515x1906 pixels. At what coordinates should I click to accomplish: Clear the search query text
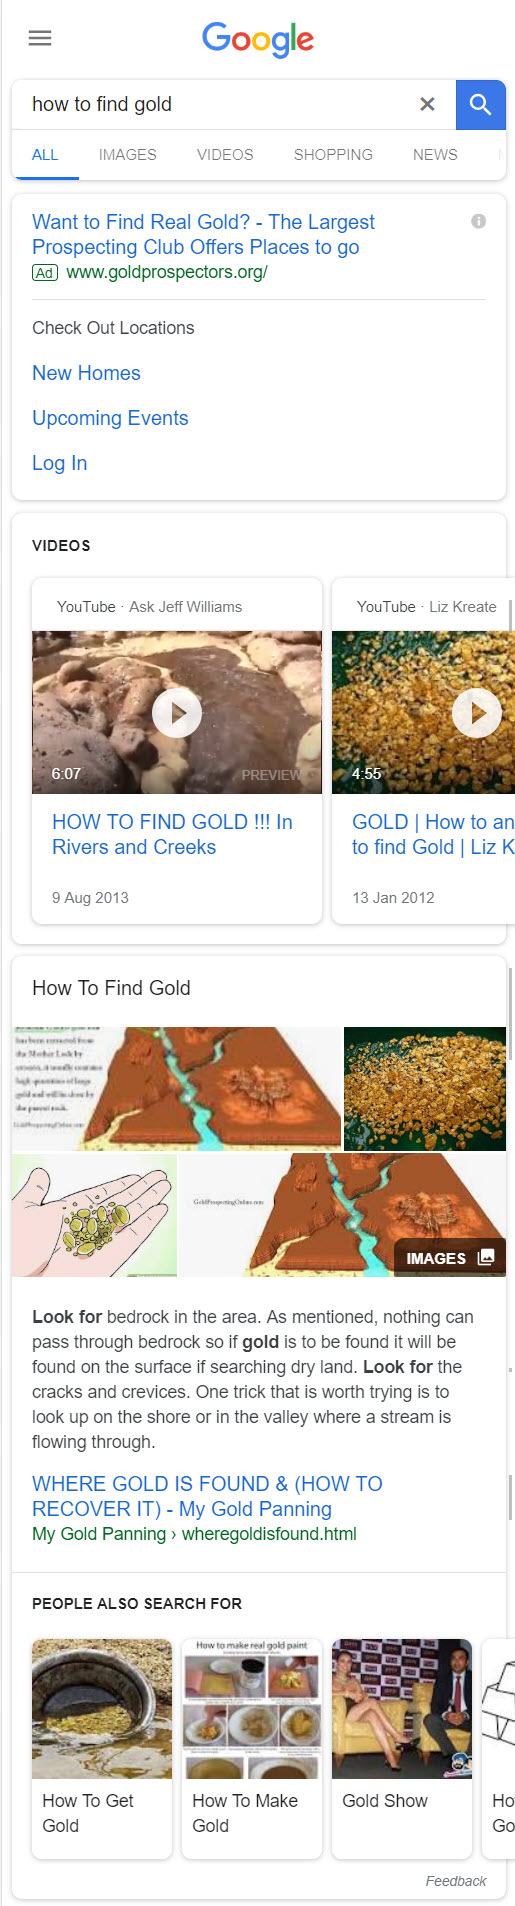(427, 104)
